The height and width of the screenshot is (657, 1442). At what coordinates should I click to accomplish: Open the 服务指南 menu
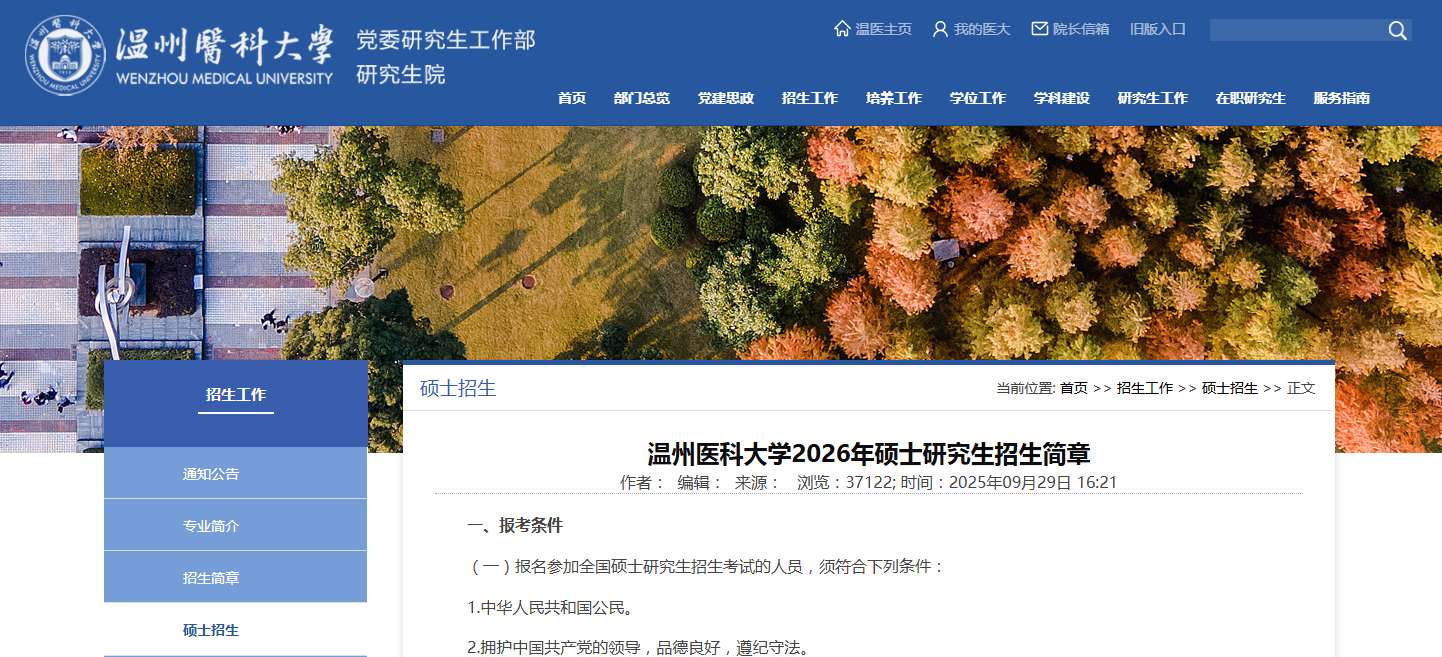[x=1342, y=98]
